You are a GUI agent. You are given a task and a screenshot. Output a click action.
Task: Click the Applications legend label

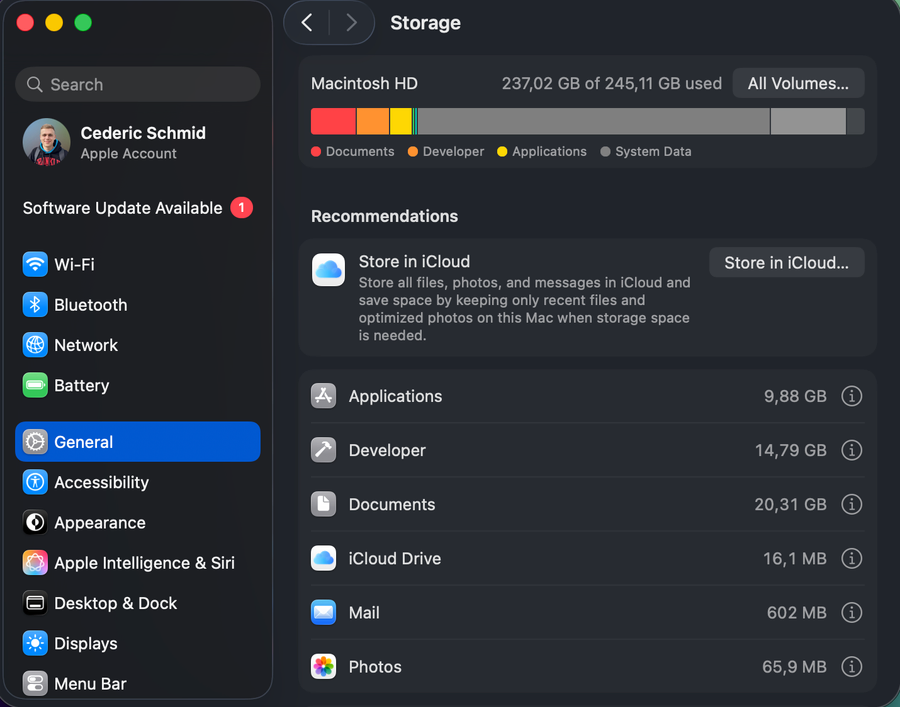pos(549,152)
